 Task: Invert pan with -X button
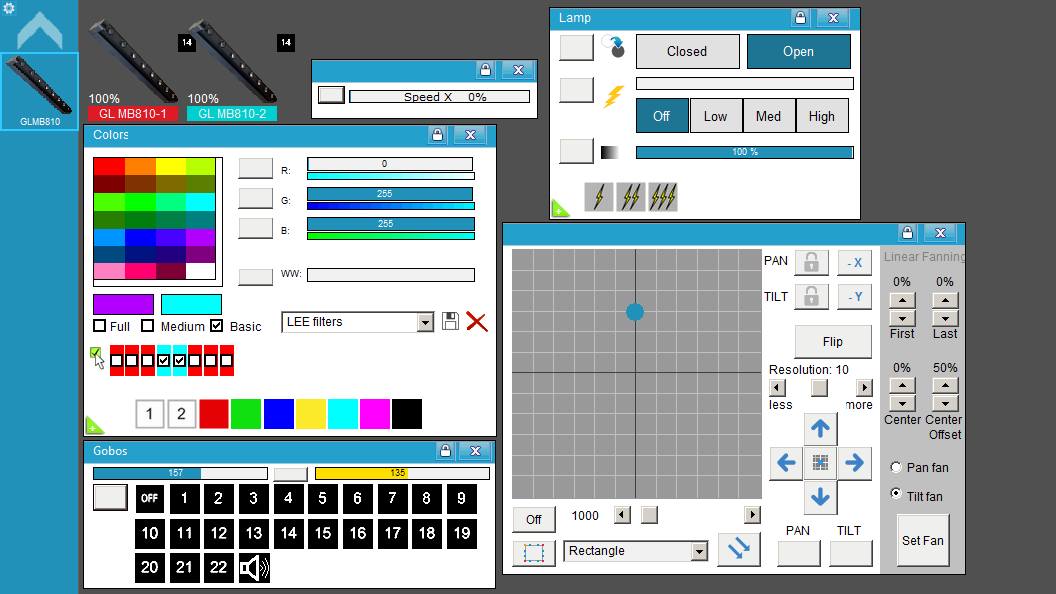tap(855, 263)
